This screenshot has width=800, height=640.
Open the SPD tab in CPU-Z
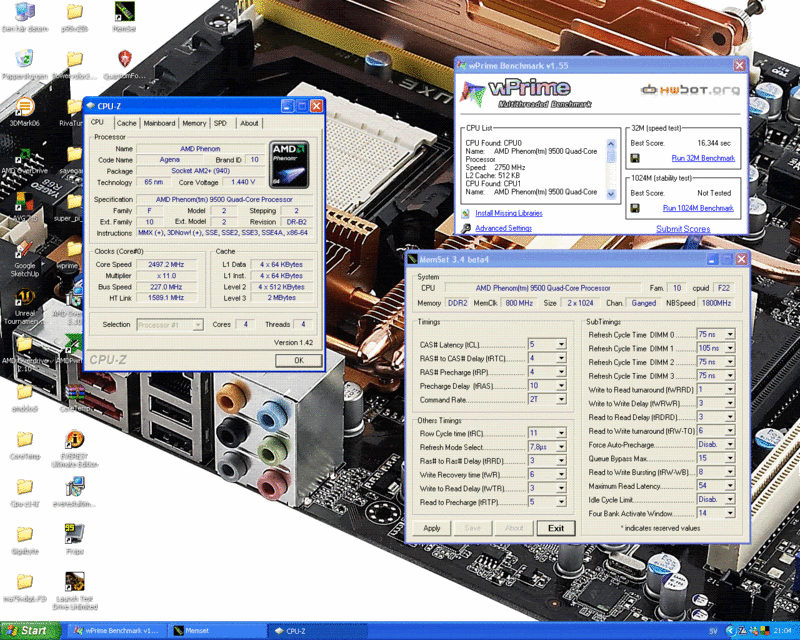[x=220, y=123]
